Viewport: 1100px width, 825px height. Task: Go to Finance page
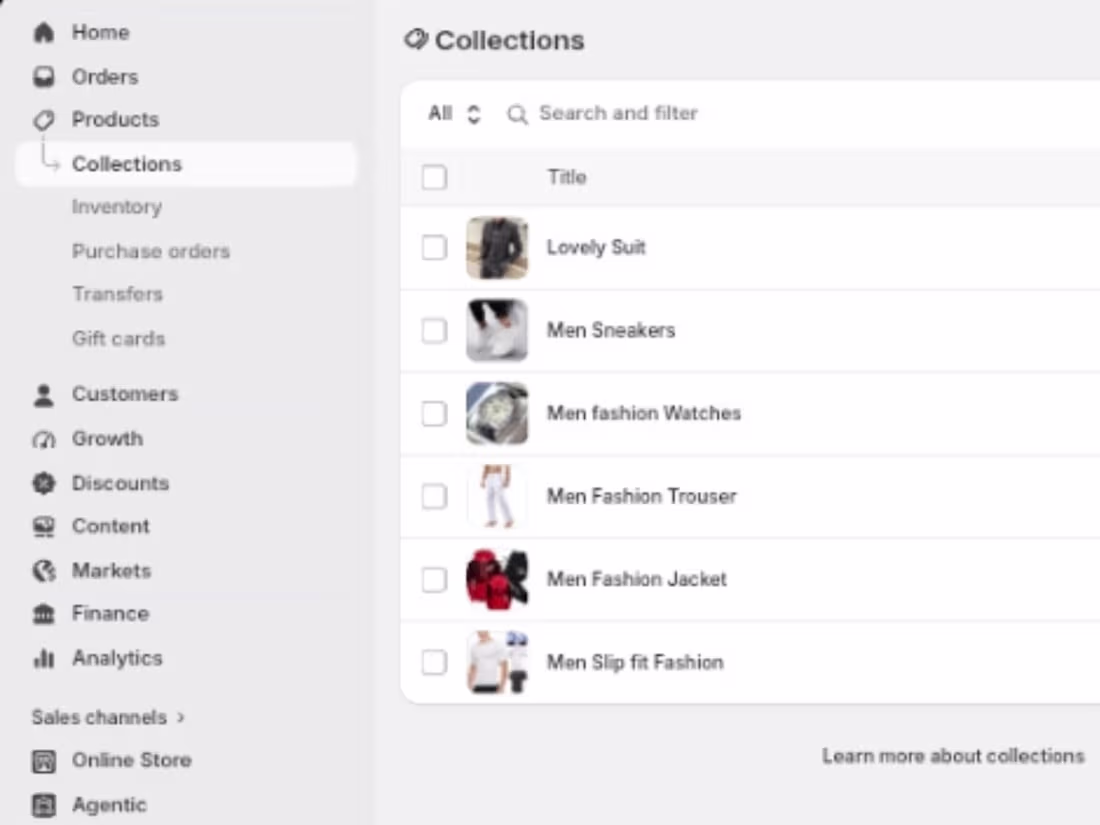pyautogui.click(x=111, y=614)
